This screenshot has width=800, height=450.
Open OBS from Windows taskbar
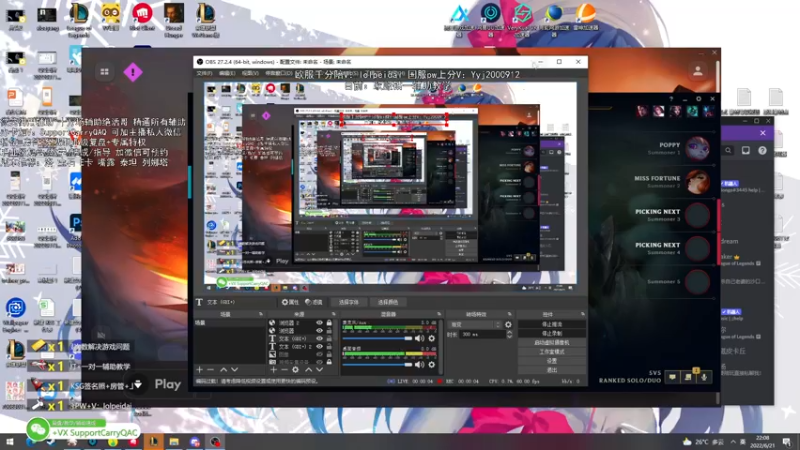tap(215, 442)
